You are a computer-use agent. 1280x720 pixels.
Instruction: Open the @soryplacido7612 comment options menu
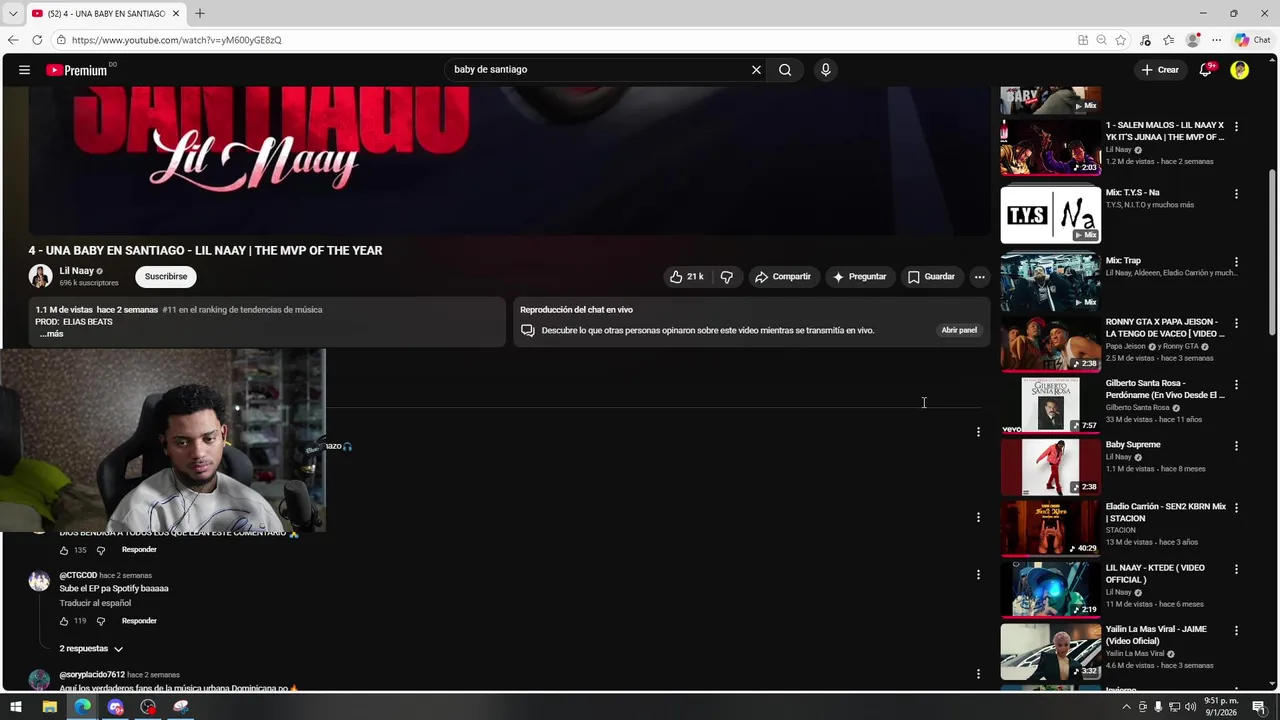click(978, 674)
